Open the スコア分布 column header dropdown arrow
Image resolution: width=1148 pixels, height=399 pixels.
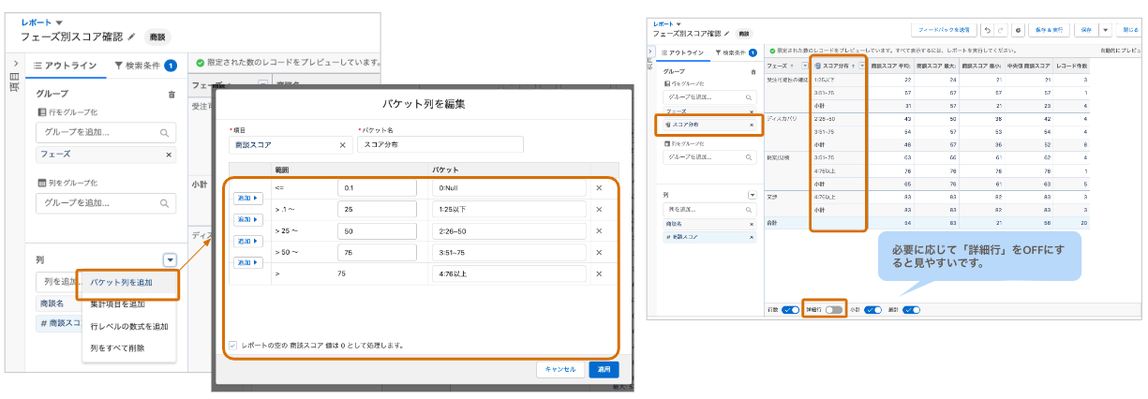[x=862, y=66]
